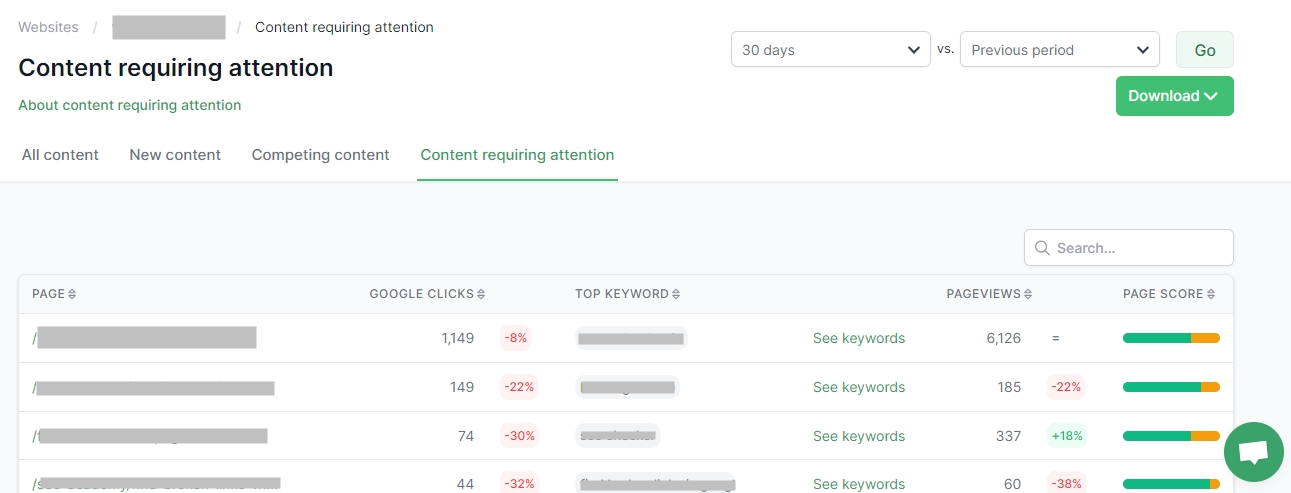Expand the Previous period comparison dropdown
This screenshot has height=493, width=1291.
(x=1059, y=50)
